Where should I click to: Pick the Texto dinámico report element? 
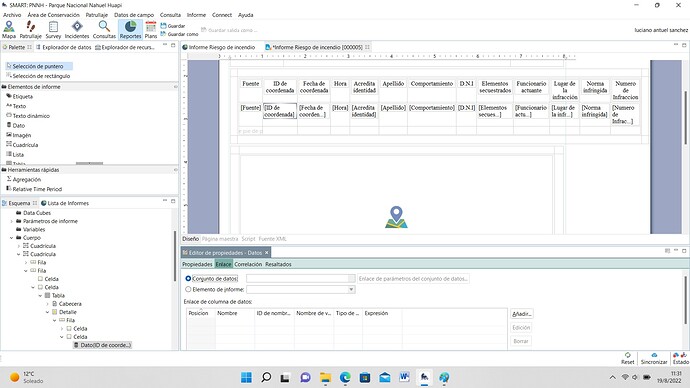pos(28,116)
